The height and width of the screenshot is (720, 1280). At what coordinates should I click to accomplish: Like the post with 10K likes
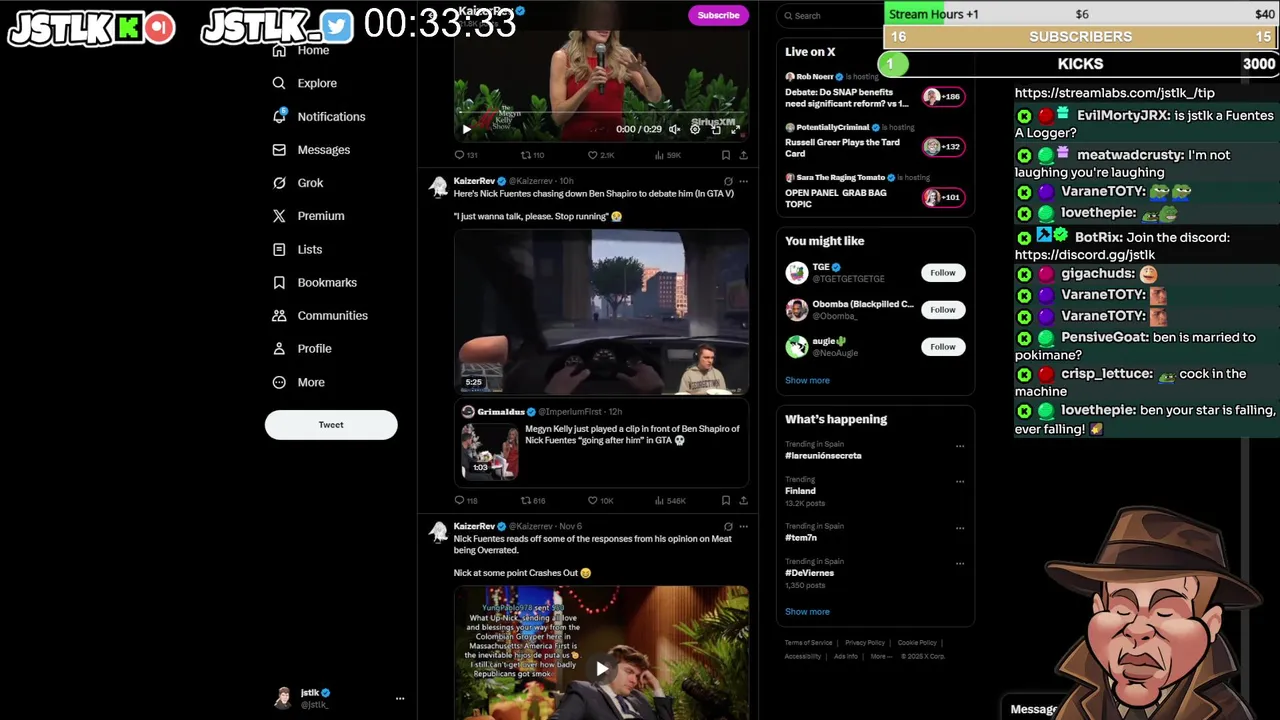pos(600,500)
